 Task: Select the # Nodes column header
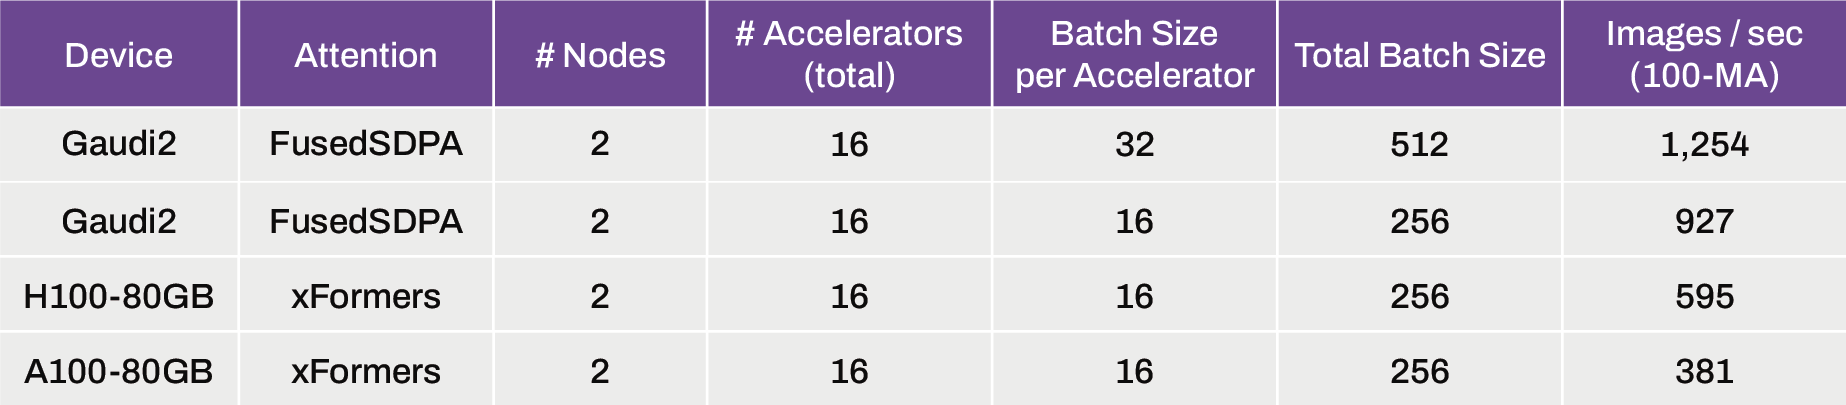pos(600,55)
